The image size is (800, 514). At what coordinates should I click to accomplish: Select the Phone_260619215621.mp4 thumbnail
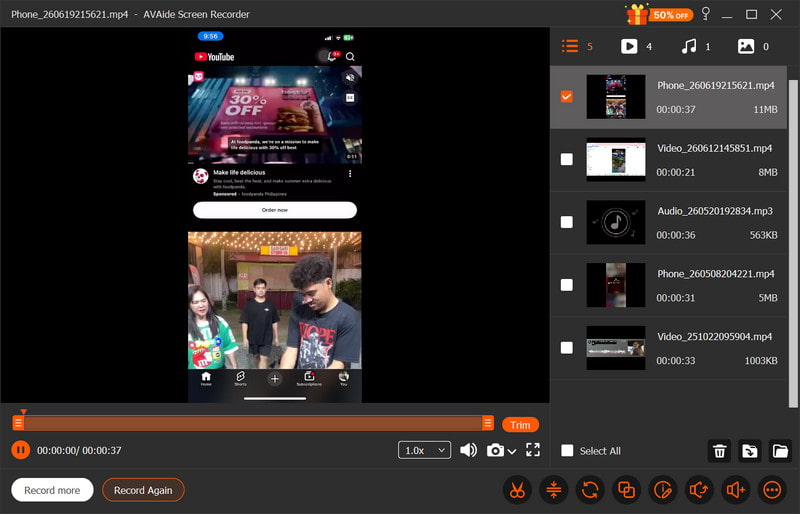[x=616, y=96]
